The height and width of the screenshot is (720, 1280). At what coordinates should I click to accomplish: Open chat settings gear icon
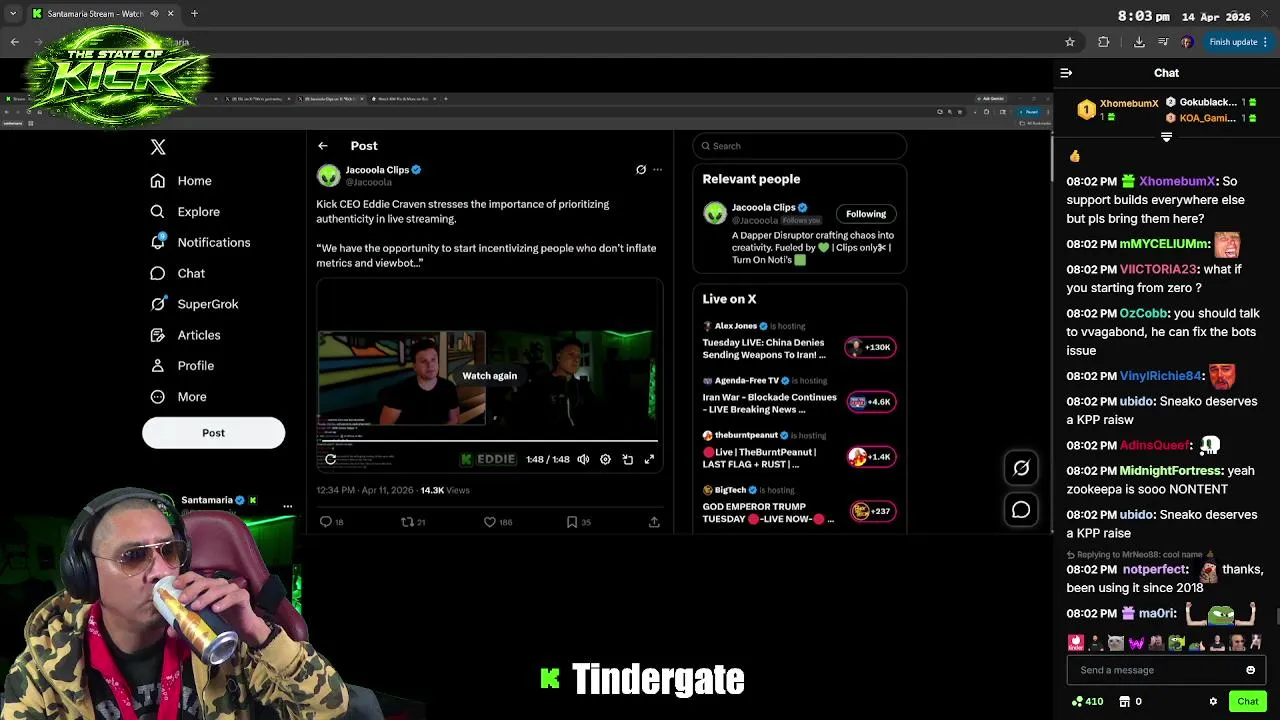pos(1213,702)
